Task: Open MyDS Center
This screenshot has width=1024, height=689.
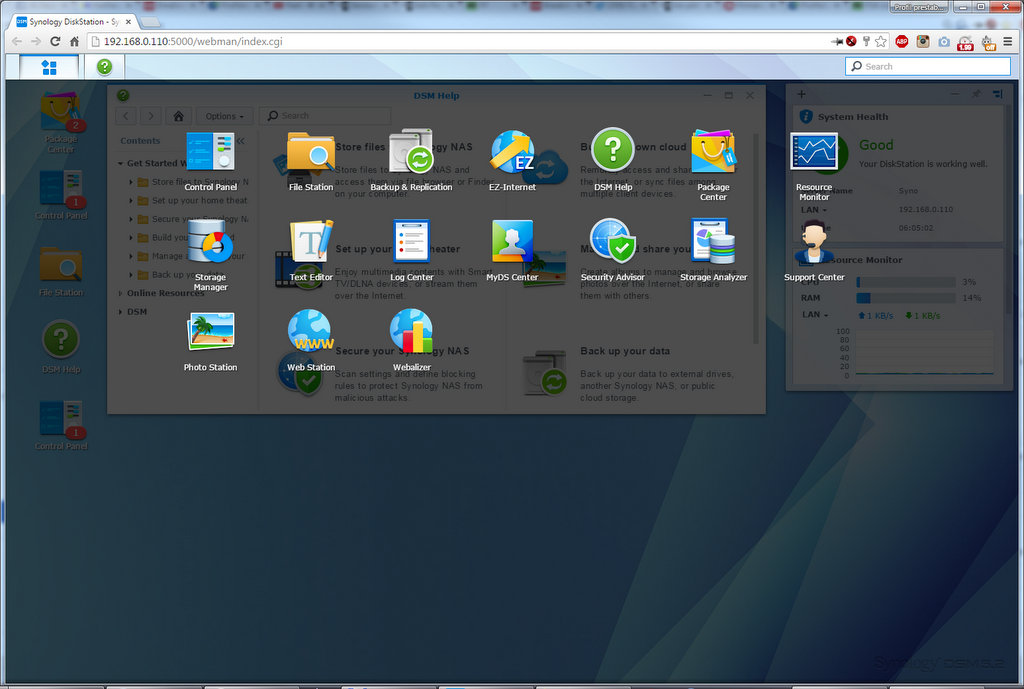Action: click(512, 251)
